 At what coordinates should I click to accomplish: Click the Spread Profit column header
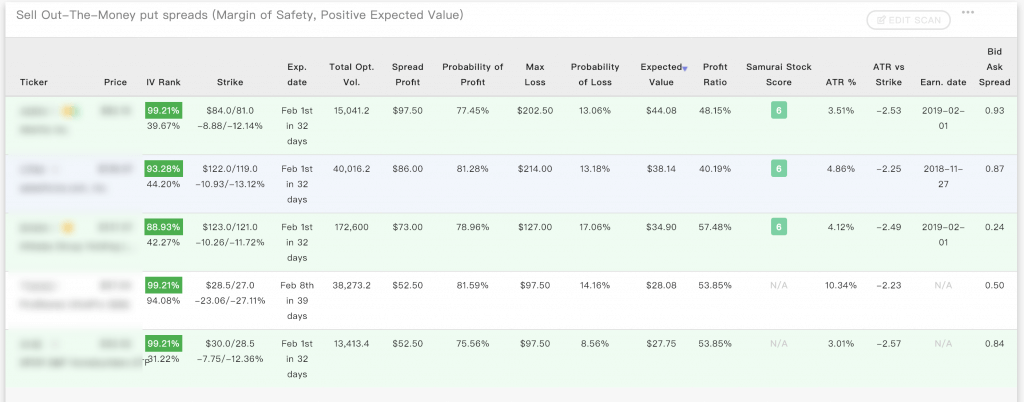407,74
